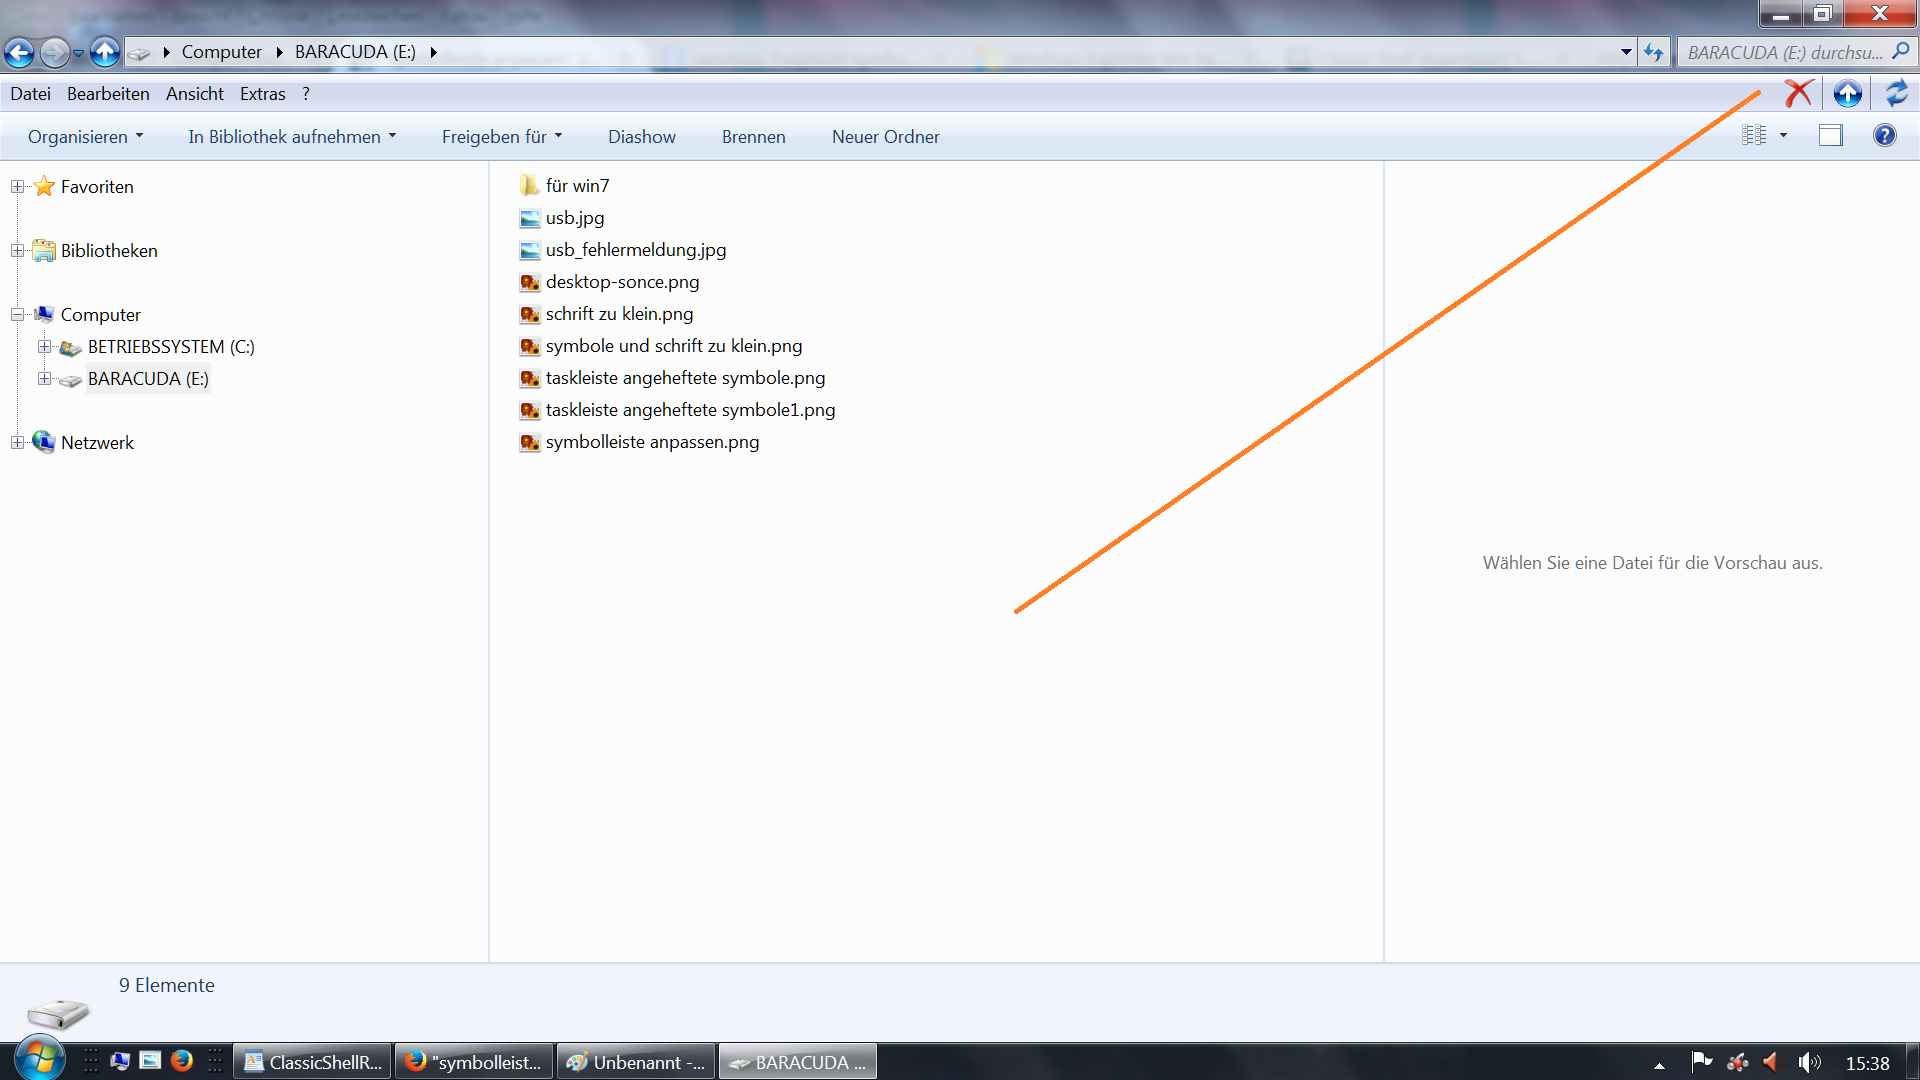Go up one folder level
Image resolution: width=1920 pixels, height=1080 pixels.
pos(104,52)
